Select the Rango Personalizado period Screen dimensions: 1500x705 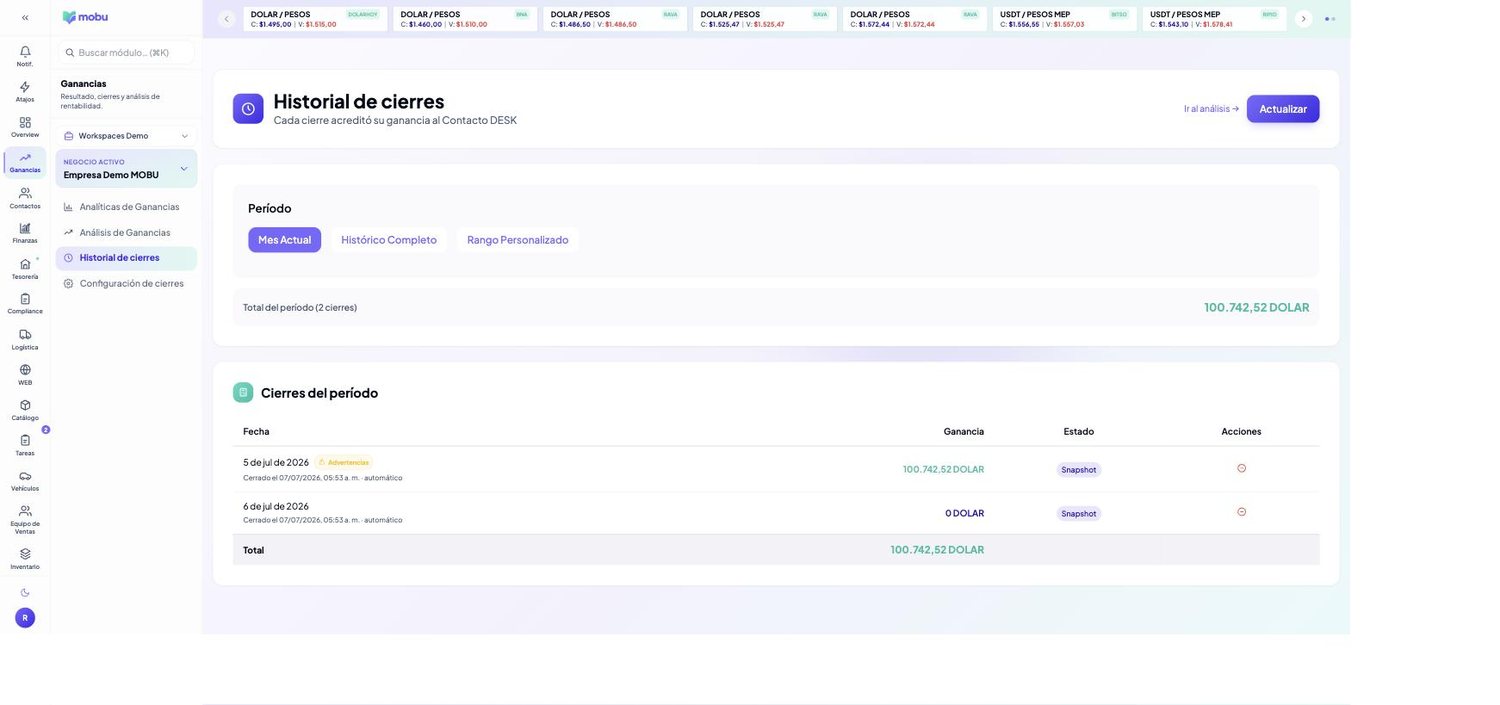[x=517, y=240]
